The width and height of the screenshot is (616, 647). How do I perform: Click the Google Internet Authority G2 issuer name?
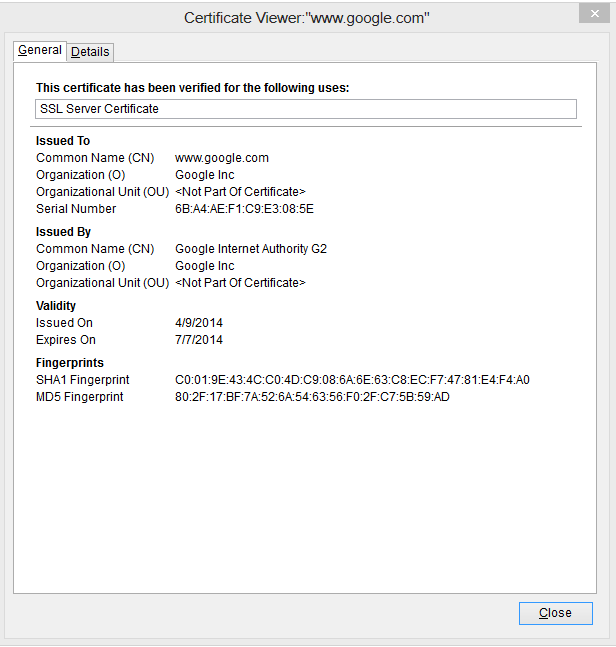point(251,249)
